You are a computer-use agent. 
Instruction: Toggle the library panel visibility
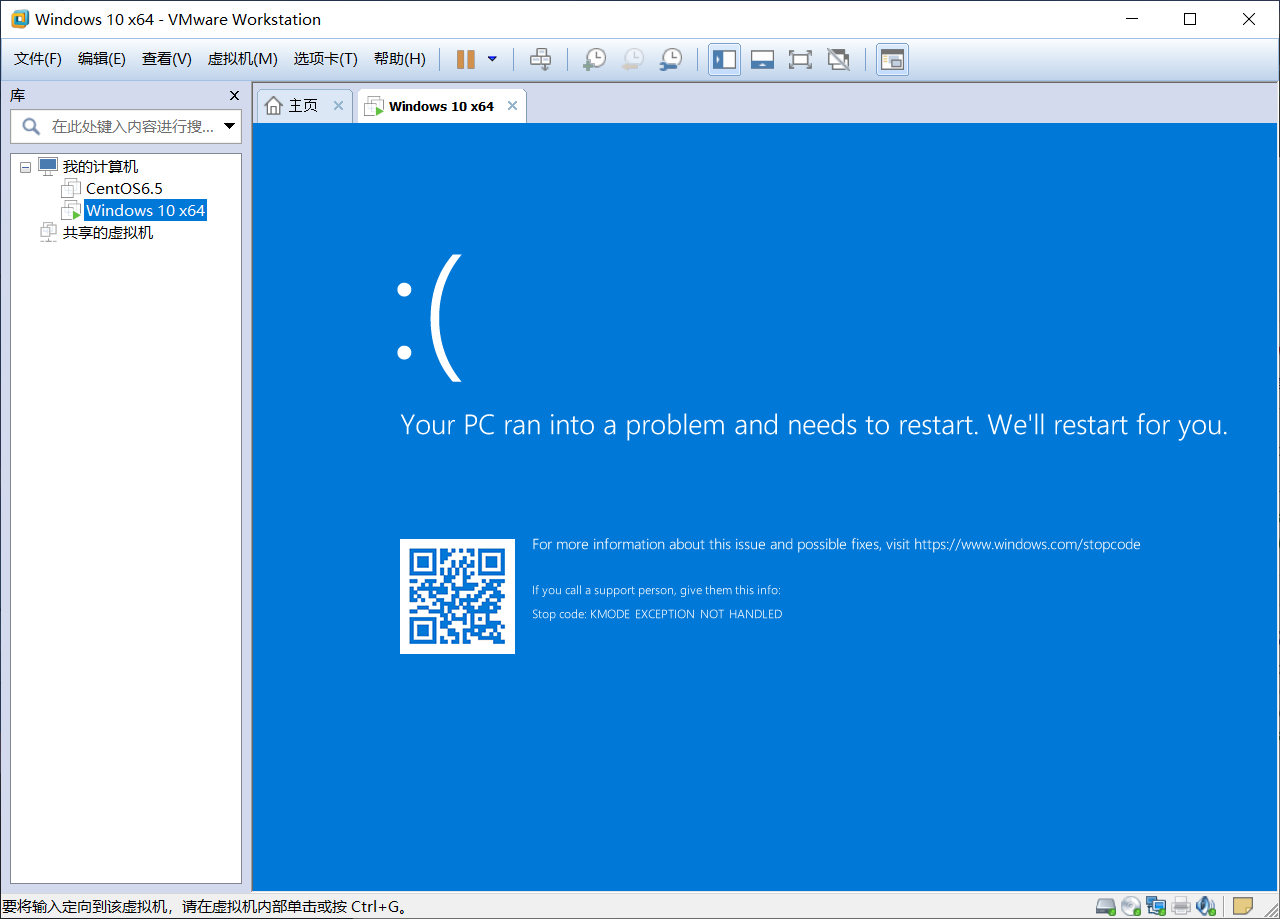coord(724,59)
